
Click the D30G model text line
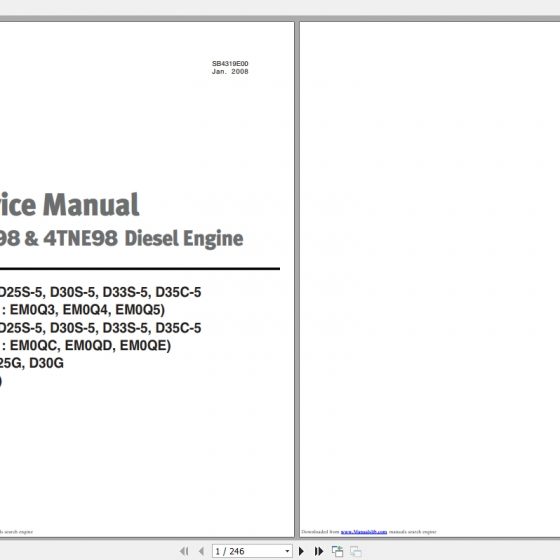32,363
